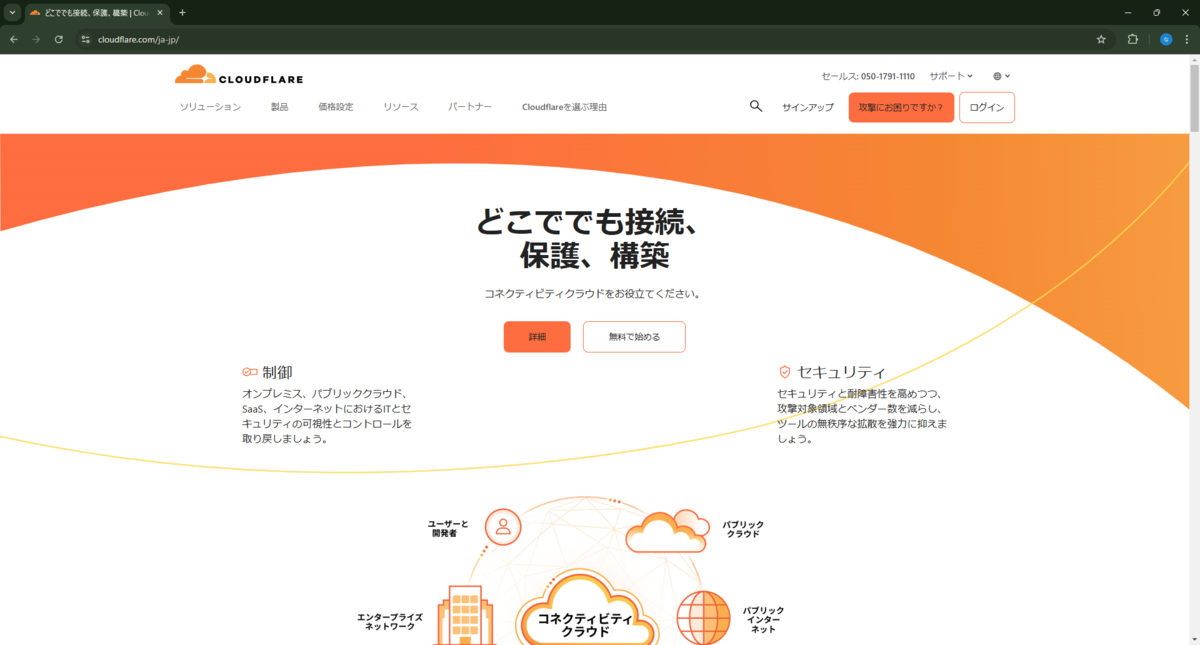
Task: Select the Cloudflare browser tab
Action: [x=97, y=13]
